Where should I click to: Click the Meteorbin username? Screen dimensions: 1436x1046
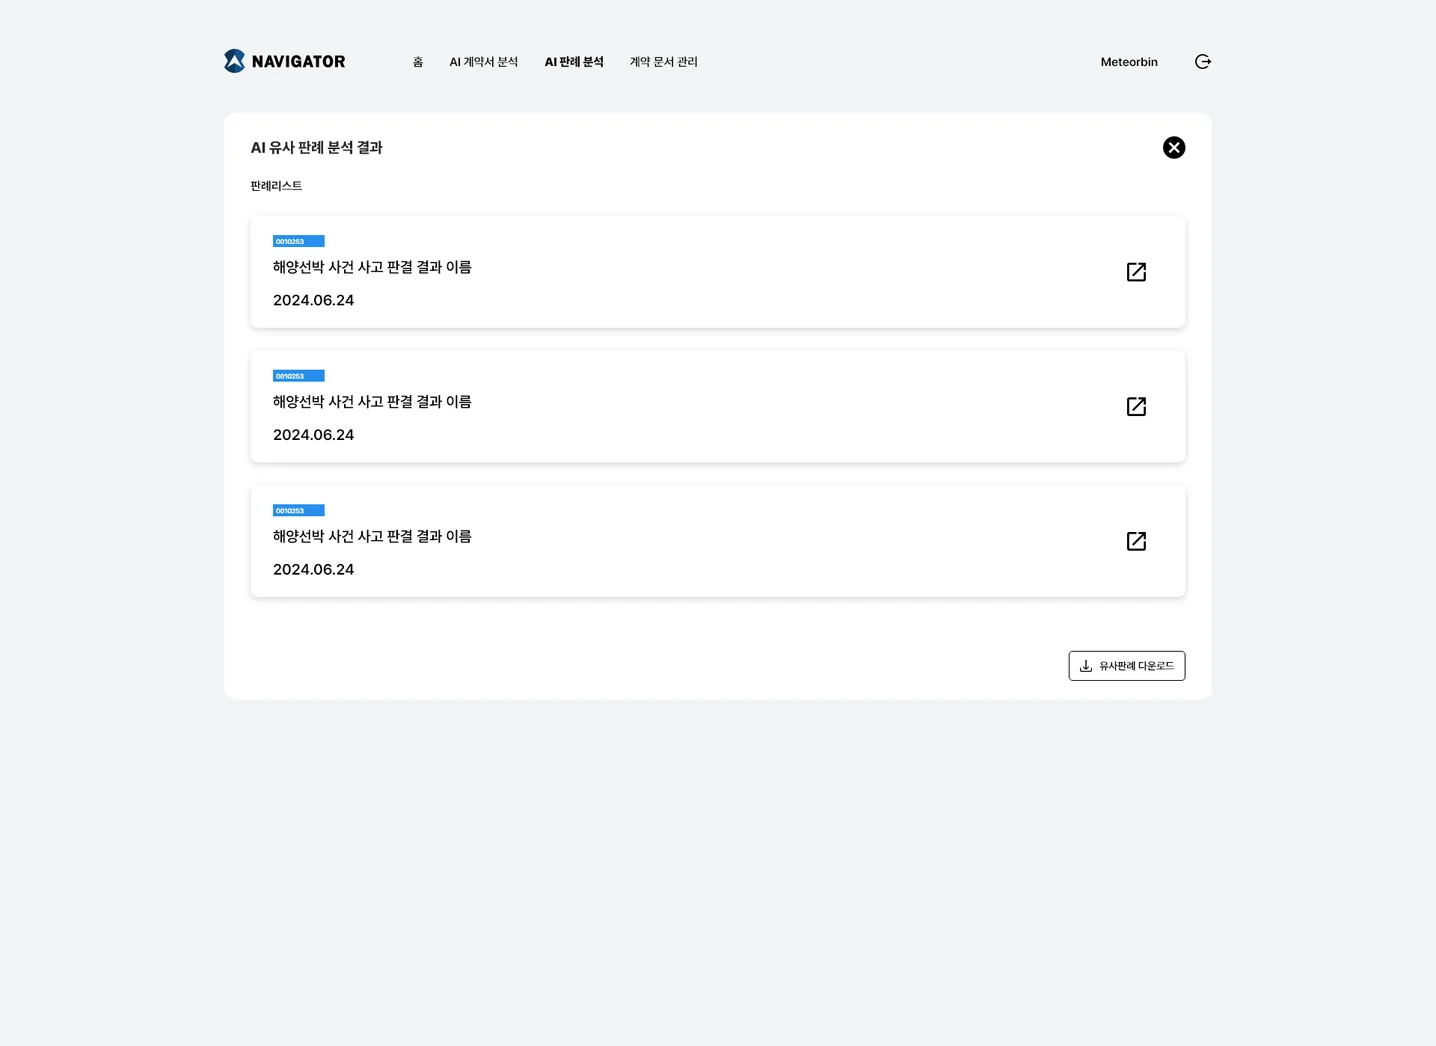[x=1129, y=62]
